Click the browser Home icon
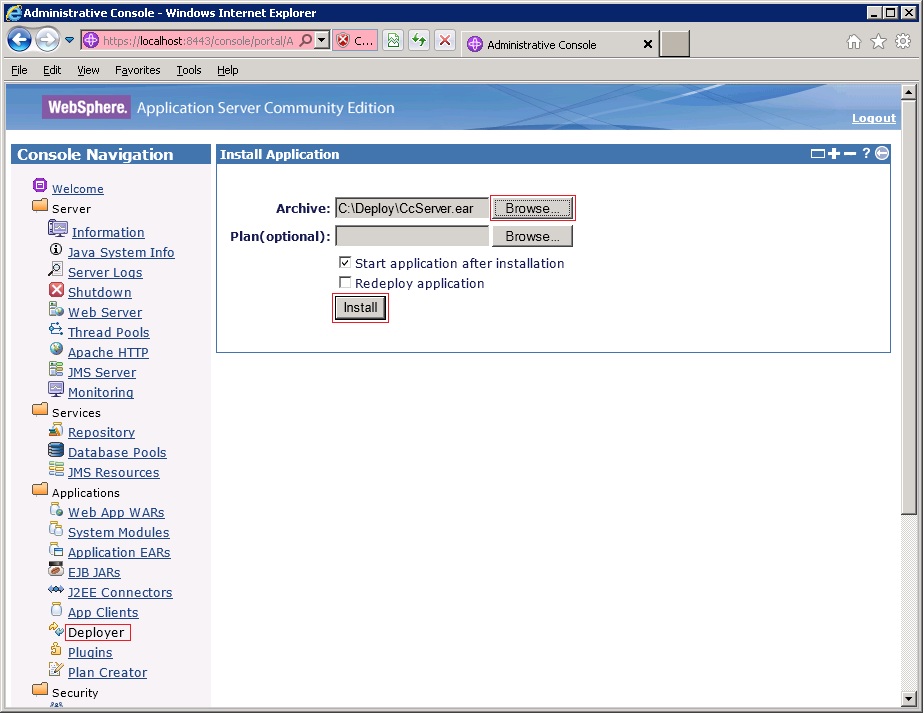The image size is (924, 713). point(854,41)
